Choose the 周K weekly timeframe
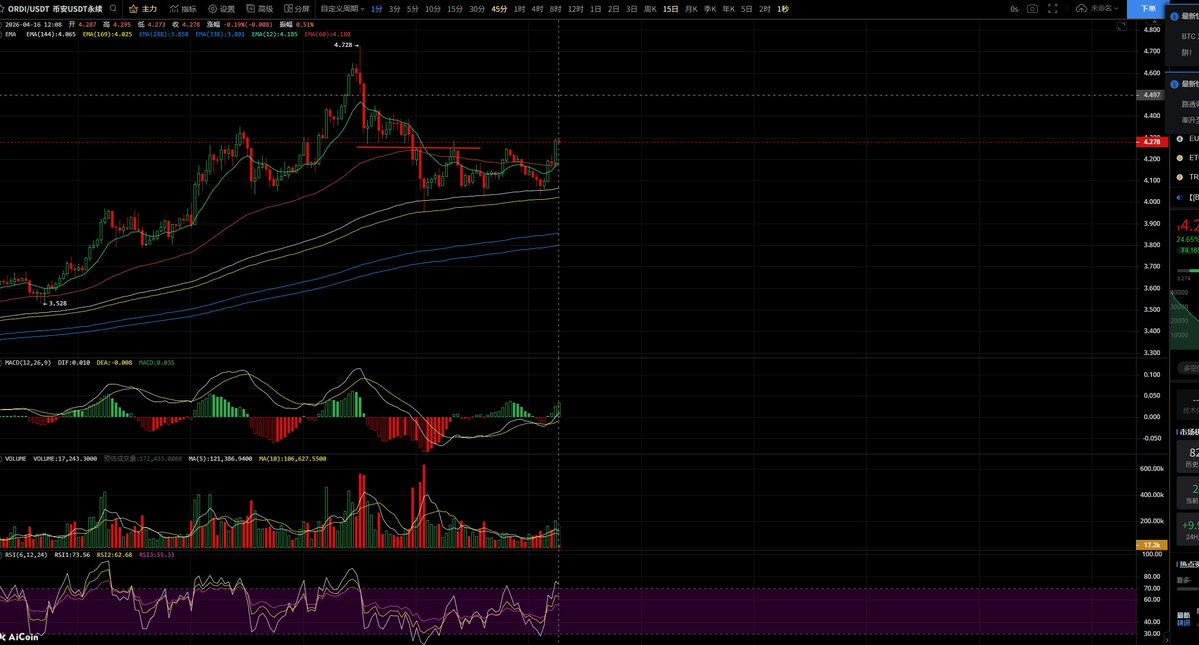Screen dimensions: 1199x645 coord(650,9)
